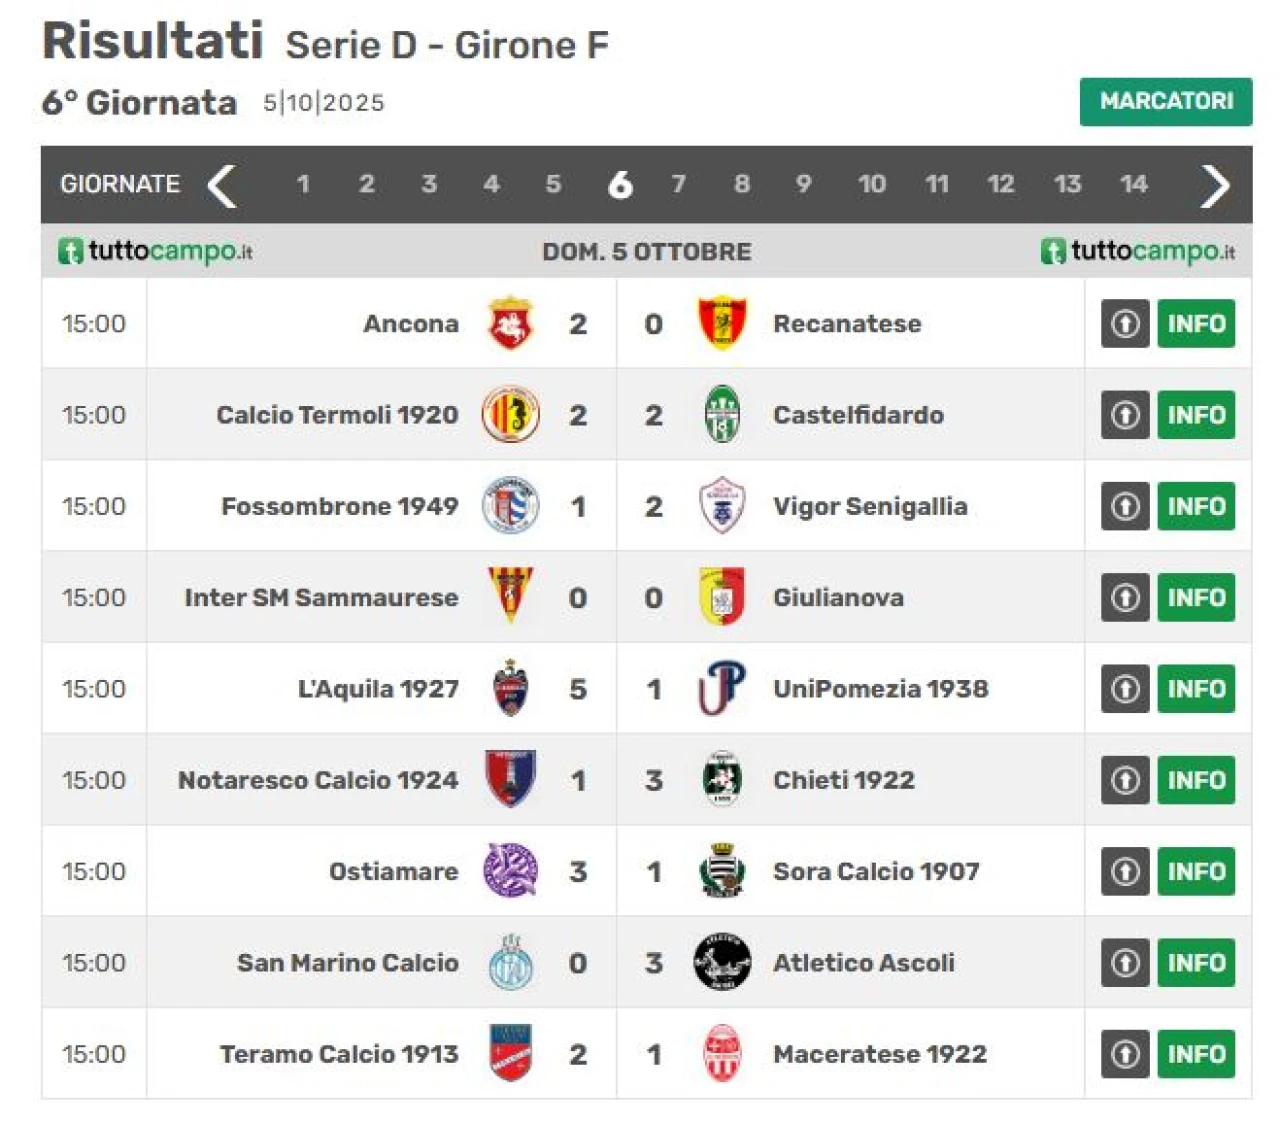The image size is (1280, 1123).
Task: Click the Giulianova team crest
Action: tap(721, 597)
